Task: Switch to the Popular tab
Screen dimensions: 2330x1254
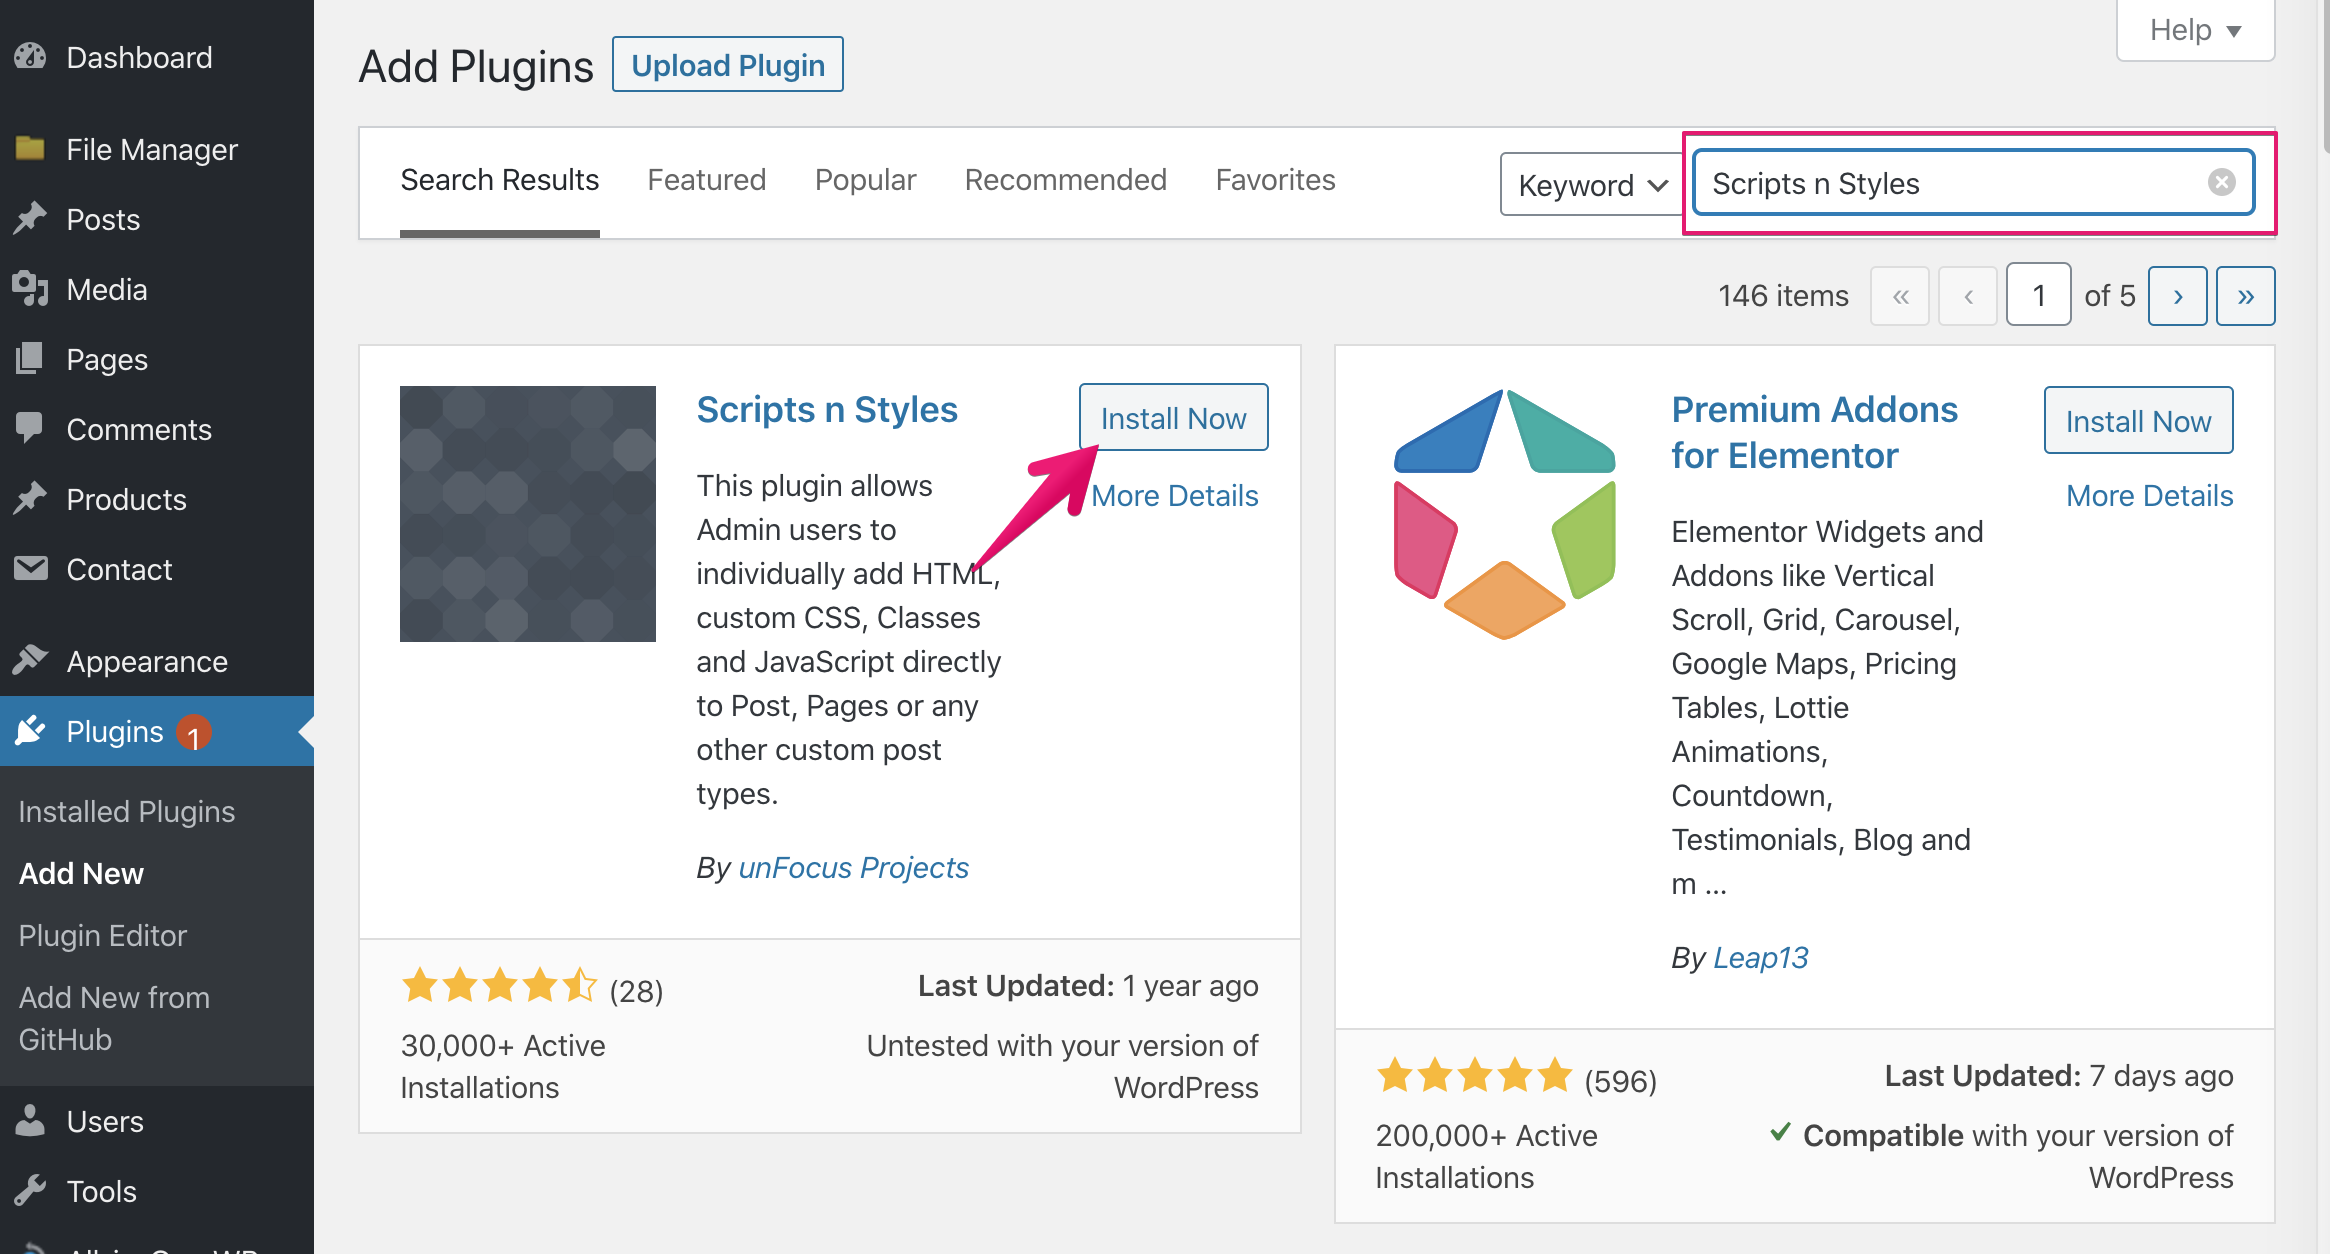Action: click(866, 180)
